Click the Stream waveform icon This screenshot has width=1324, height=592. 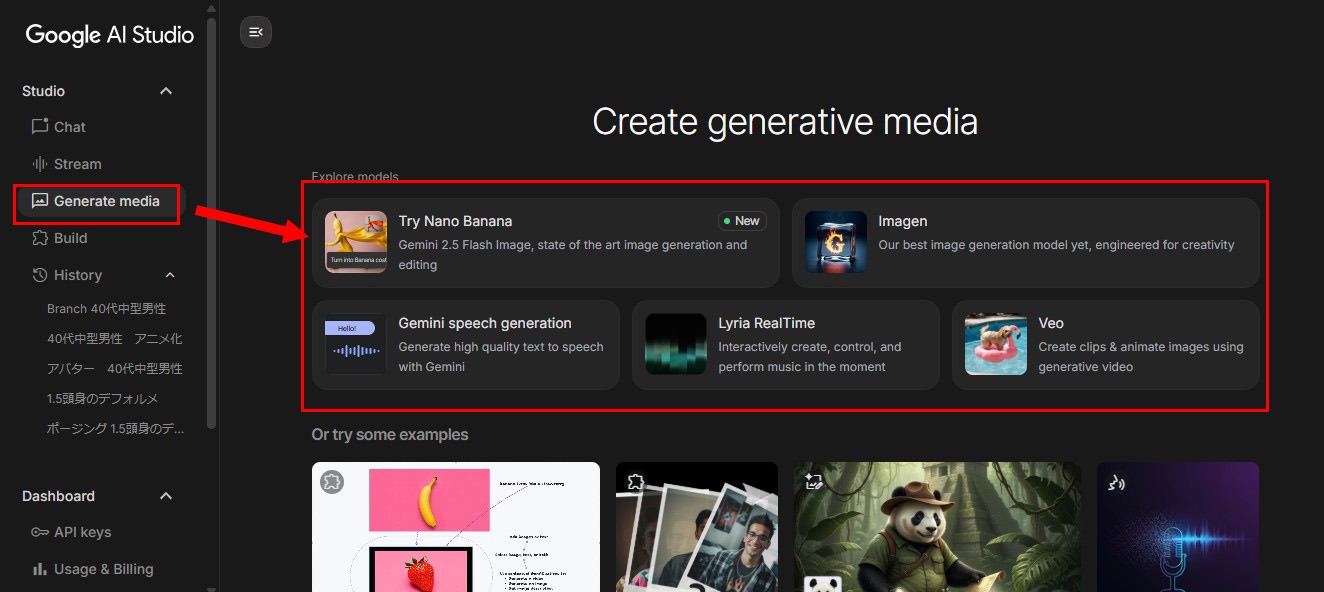40,164
